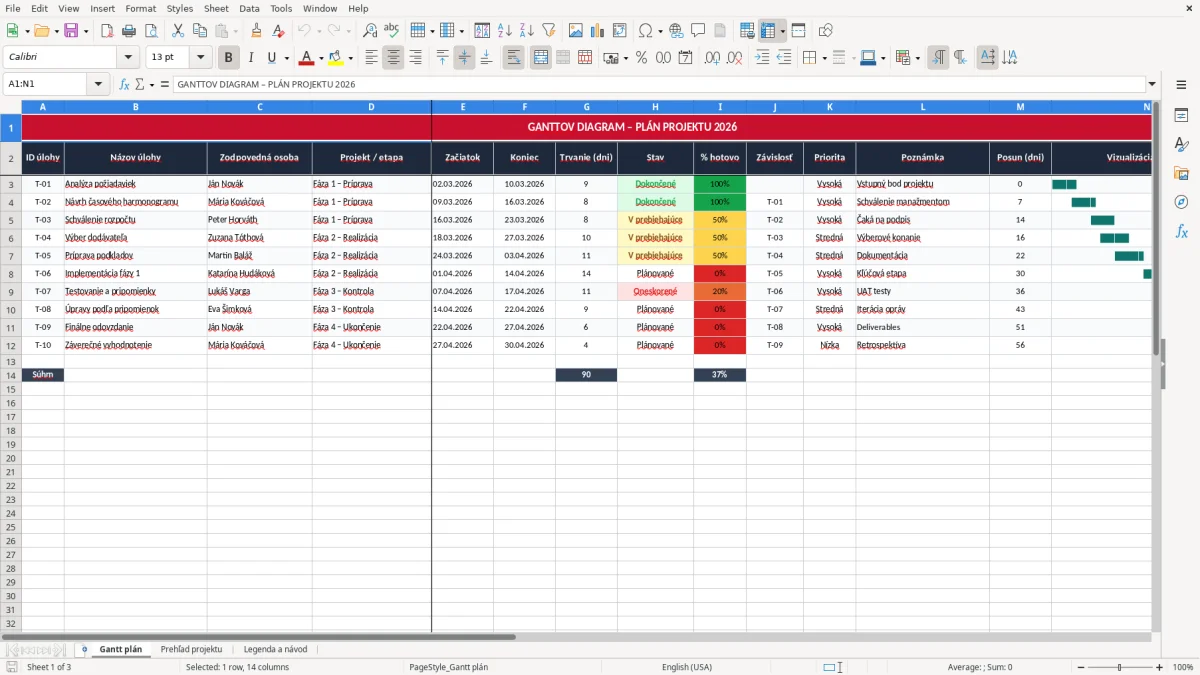This screenshot has width=1200, height=675.
Task: Toggle Center Horizontally alignment
Action: point(393,58)
